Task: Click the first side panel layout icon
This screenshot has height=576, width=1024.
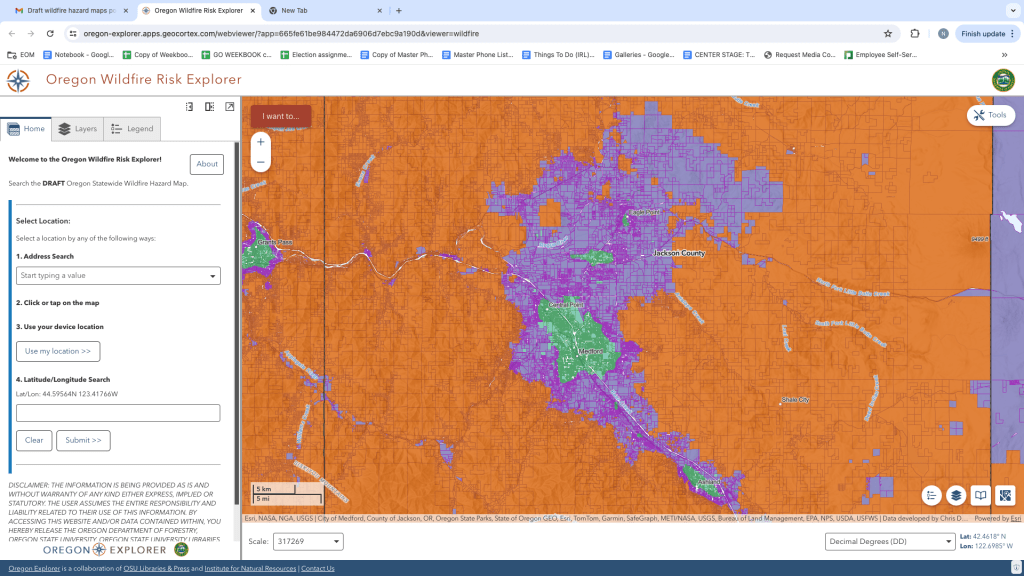Action: click(189, 106)
